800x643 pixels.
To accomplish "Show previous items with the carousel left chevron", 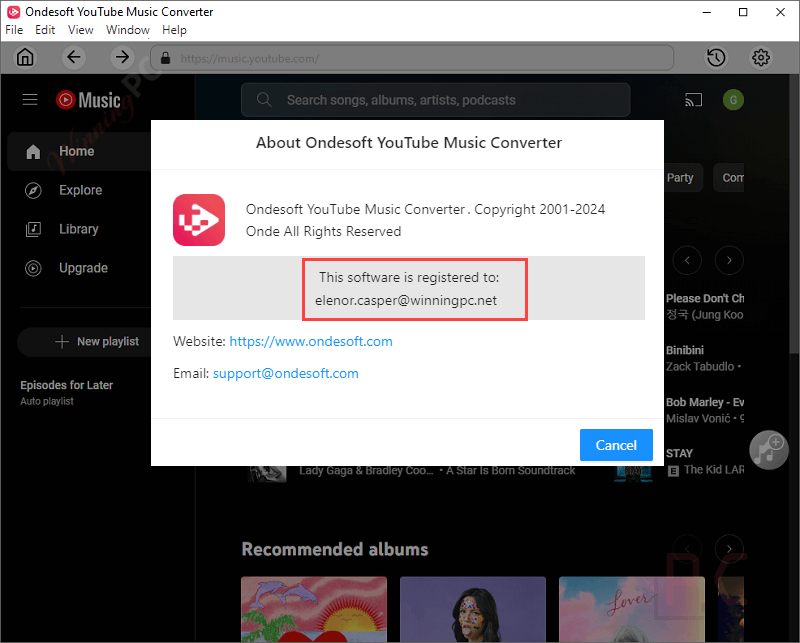I will 687,260.
